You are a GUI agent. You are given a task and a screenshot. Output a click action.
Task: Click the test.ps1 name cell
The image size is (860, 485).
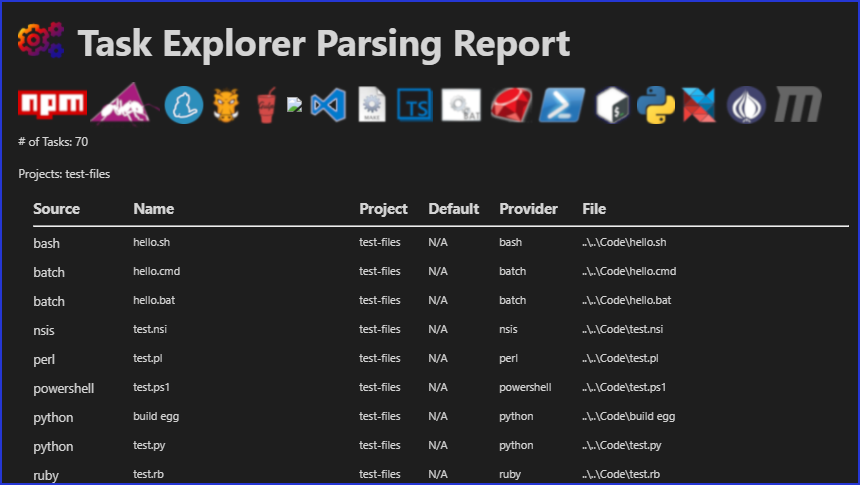[x=153, y=387]
